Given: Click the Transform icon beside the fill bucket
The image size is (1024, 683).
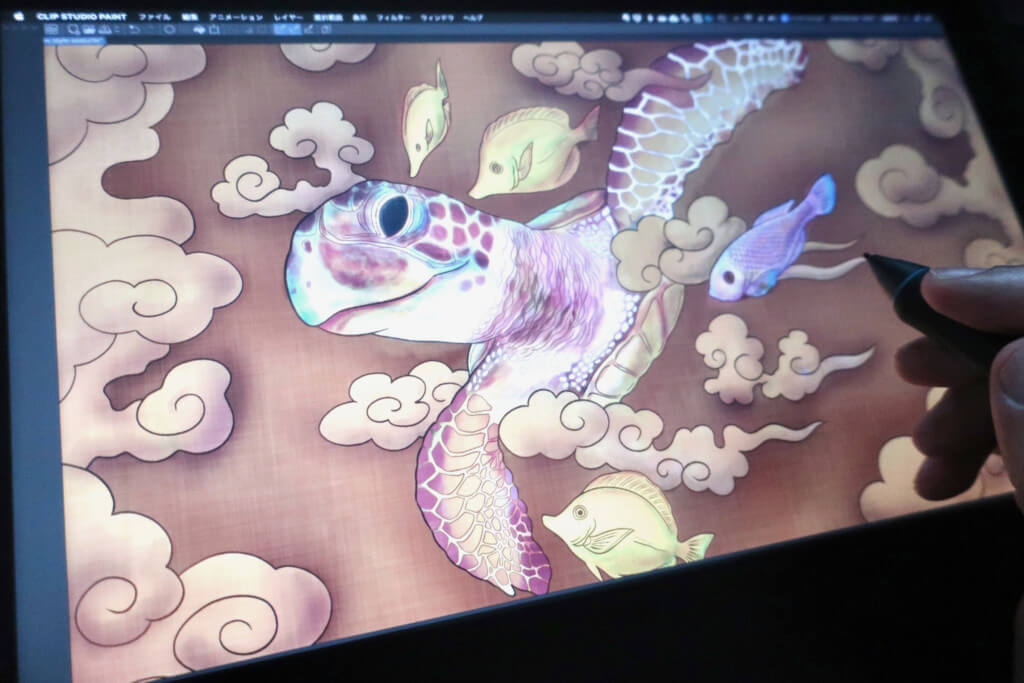Looking at the screenshot, I should coord(215,30).
